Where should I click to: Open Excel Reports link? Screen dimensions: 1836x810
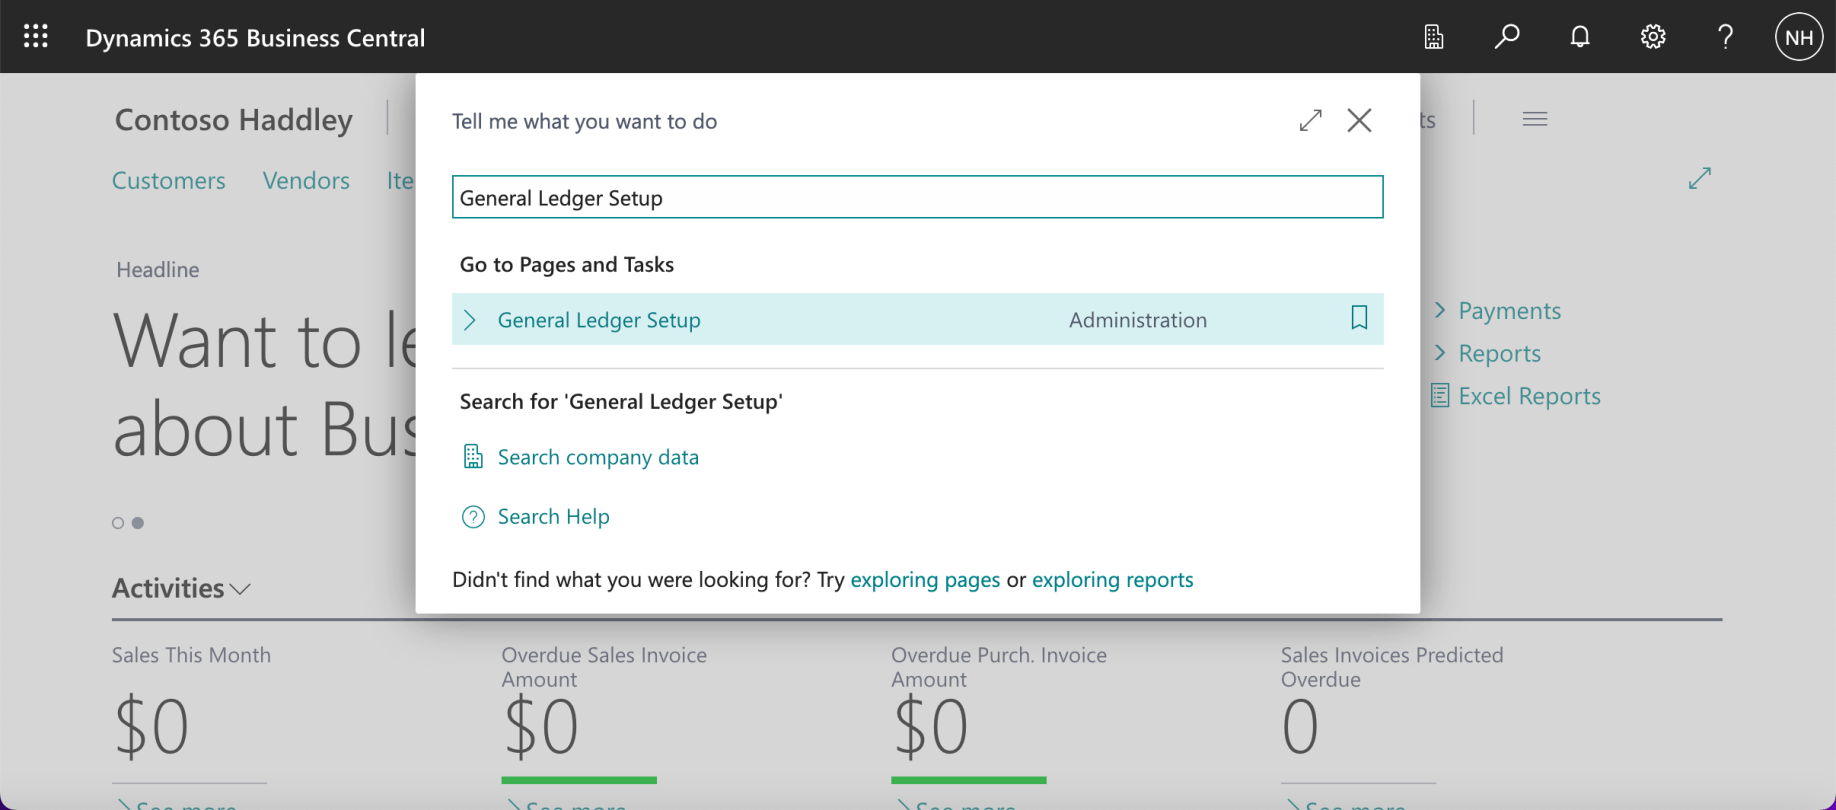1529,396
